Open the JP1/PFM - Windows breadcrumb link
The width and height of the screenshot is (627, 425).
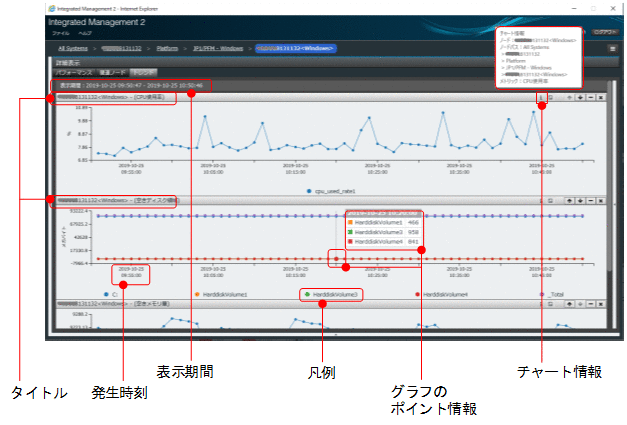tap(218, 48)
